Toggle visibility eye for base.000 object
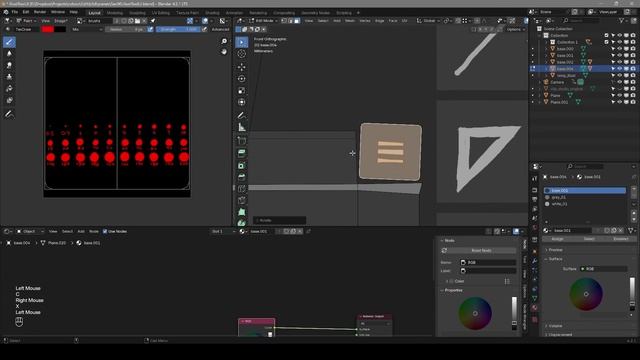The width and height of the screenshot is (640, 360). (620, 49)
